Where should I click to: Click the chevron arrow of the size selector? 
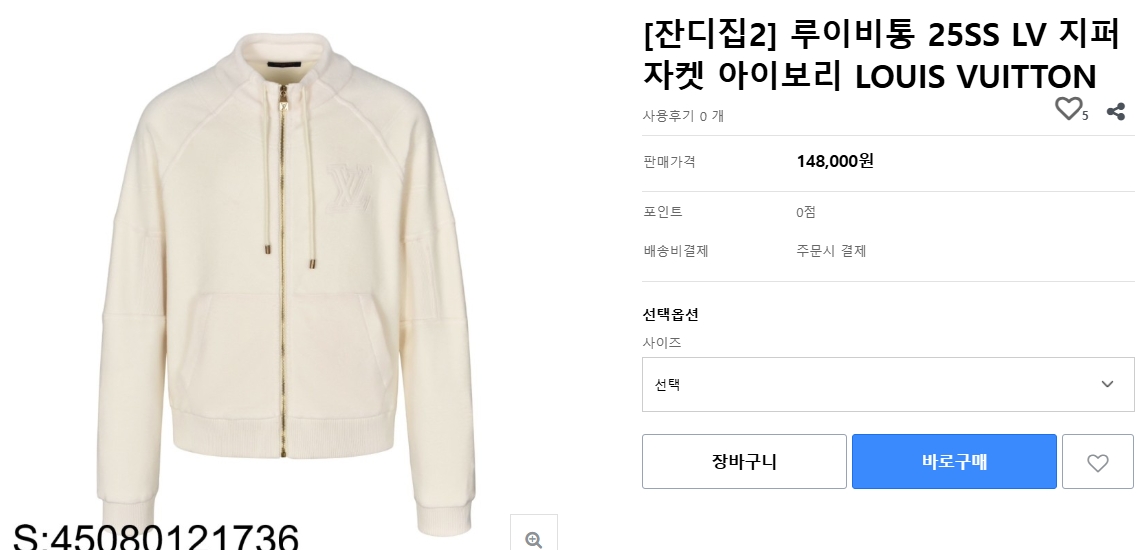pos(1107,384)
